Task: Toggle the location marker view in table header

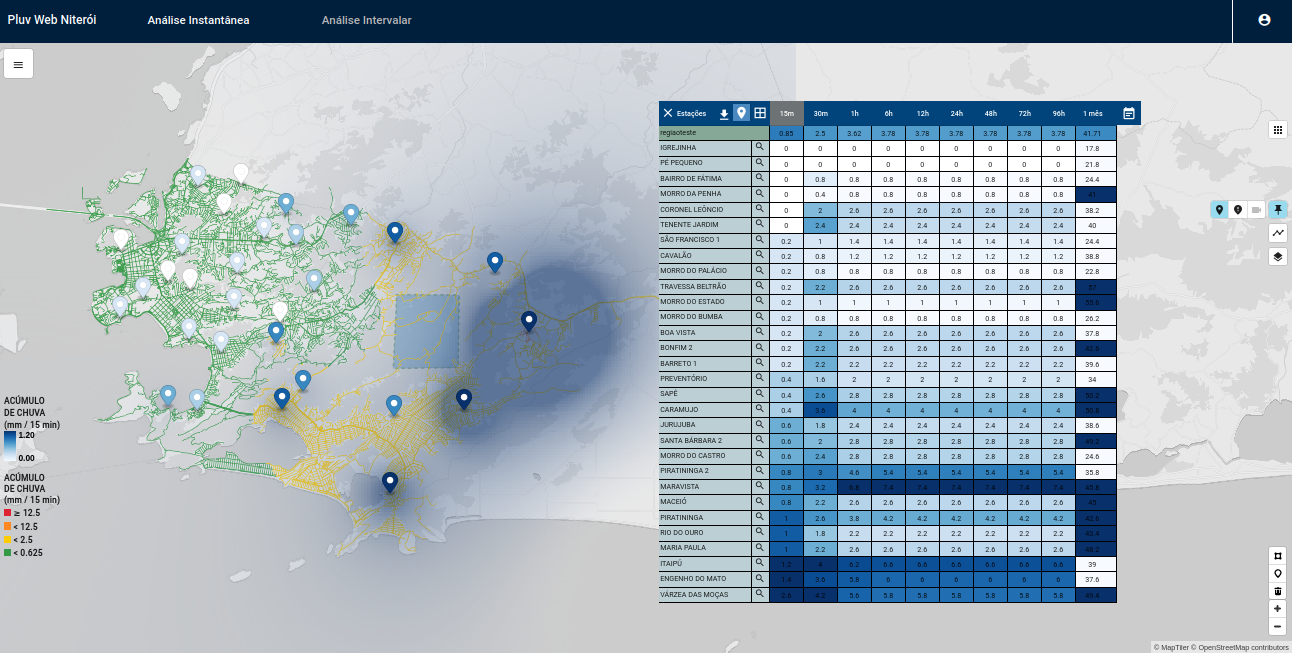Action: pyautogui.click(x=741, y=113)
